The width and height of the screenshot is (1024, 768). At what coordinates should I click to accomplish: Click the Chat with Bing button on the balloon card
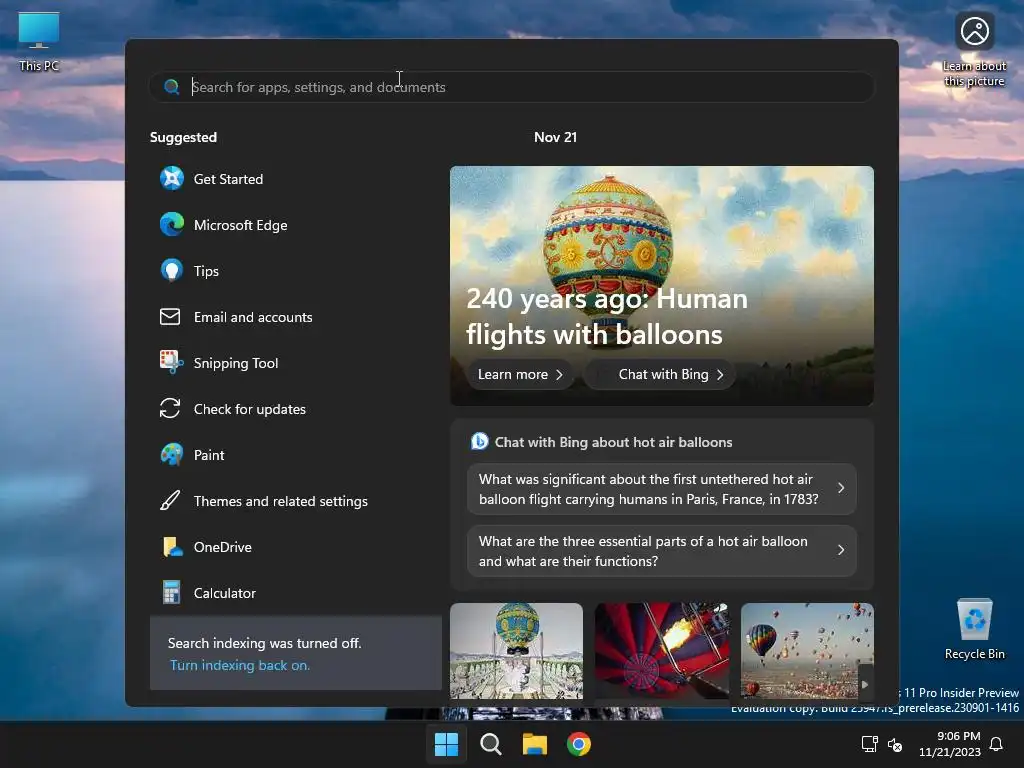coord(660,374)
